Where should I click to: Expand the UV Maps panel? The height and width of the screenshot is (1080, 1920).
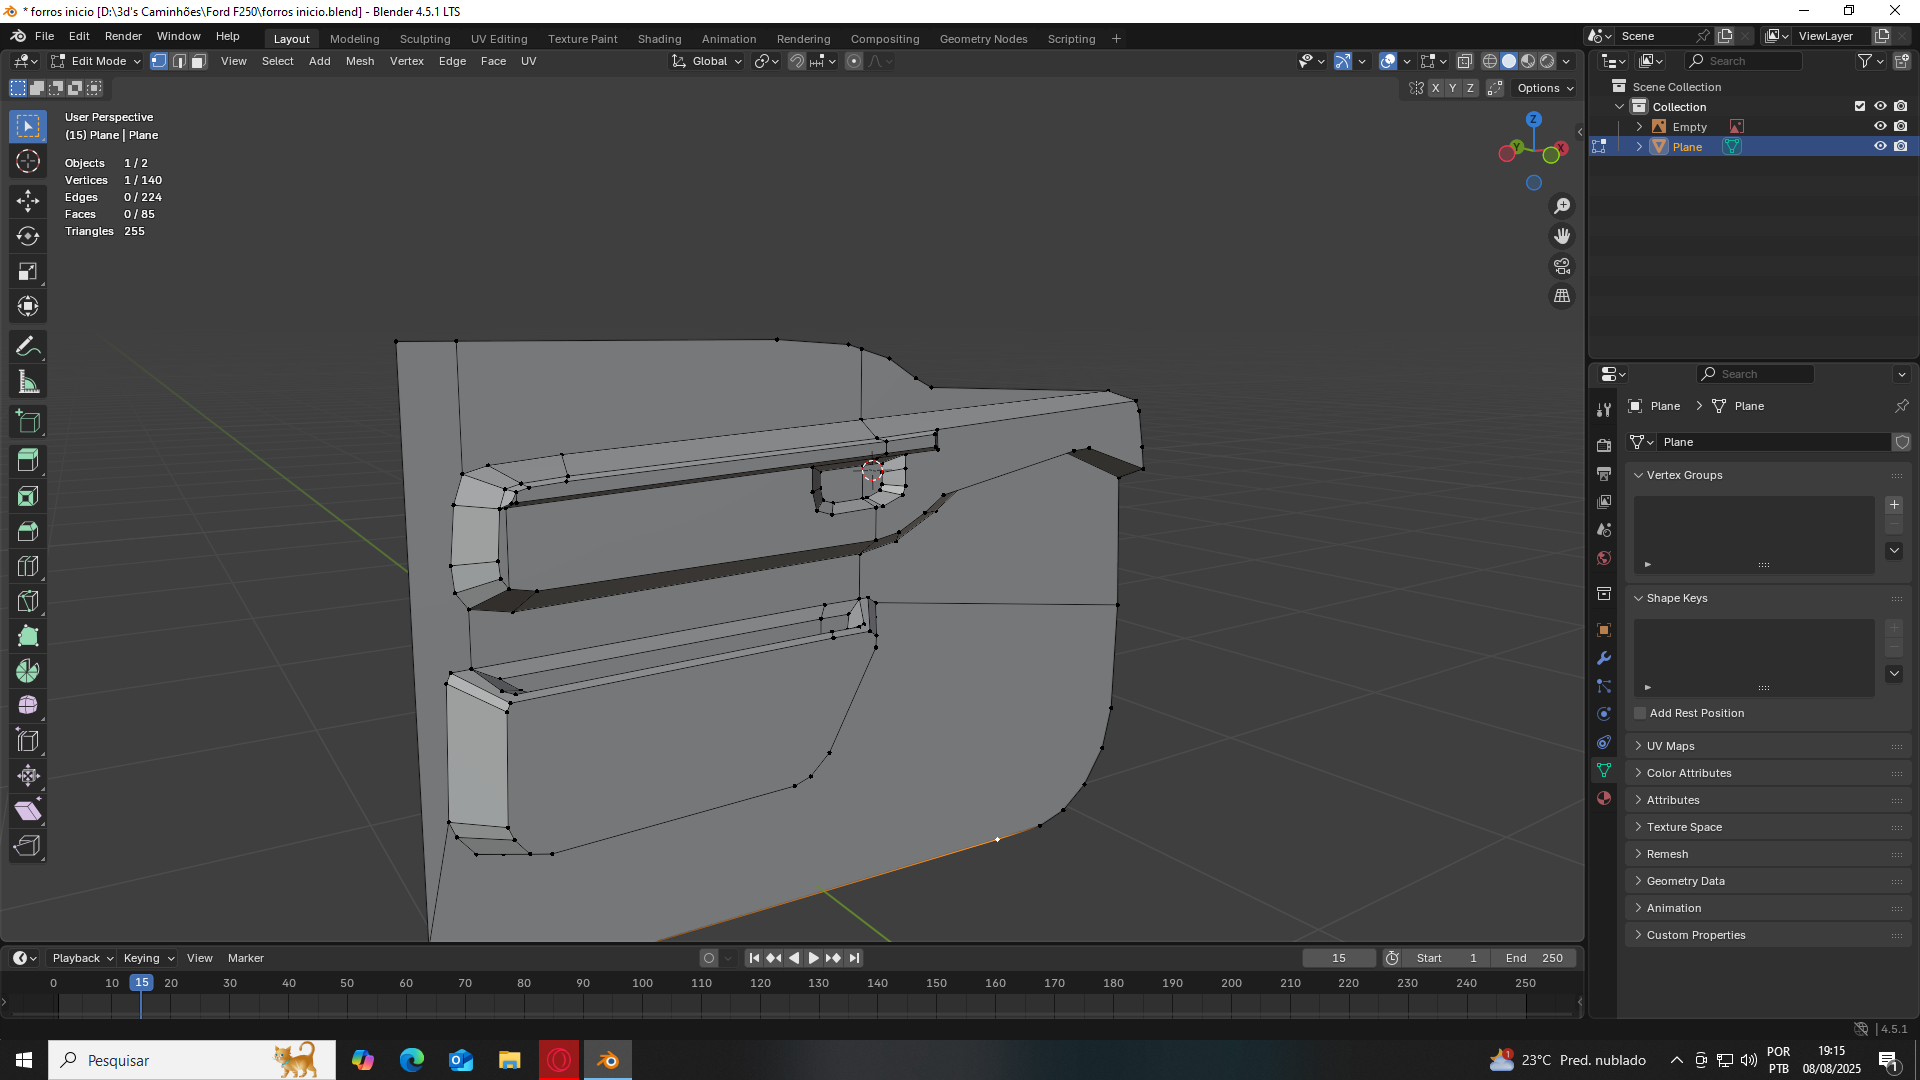(x=1670, y=746)
